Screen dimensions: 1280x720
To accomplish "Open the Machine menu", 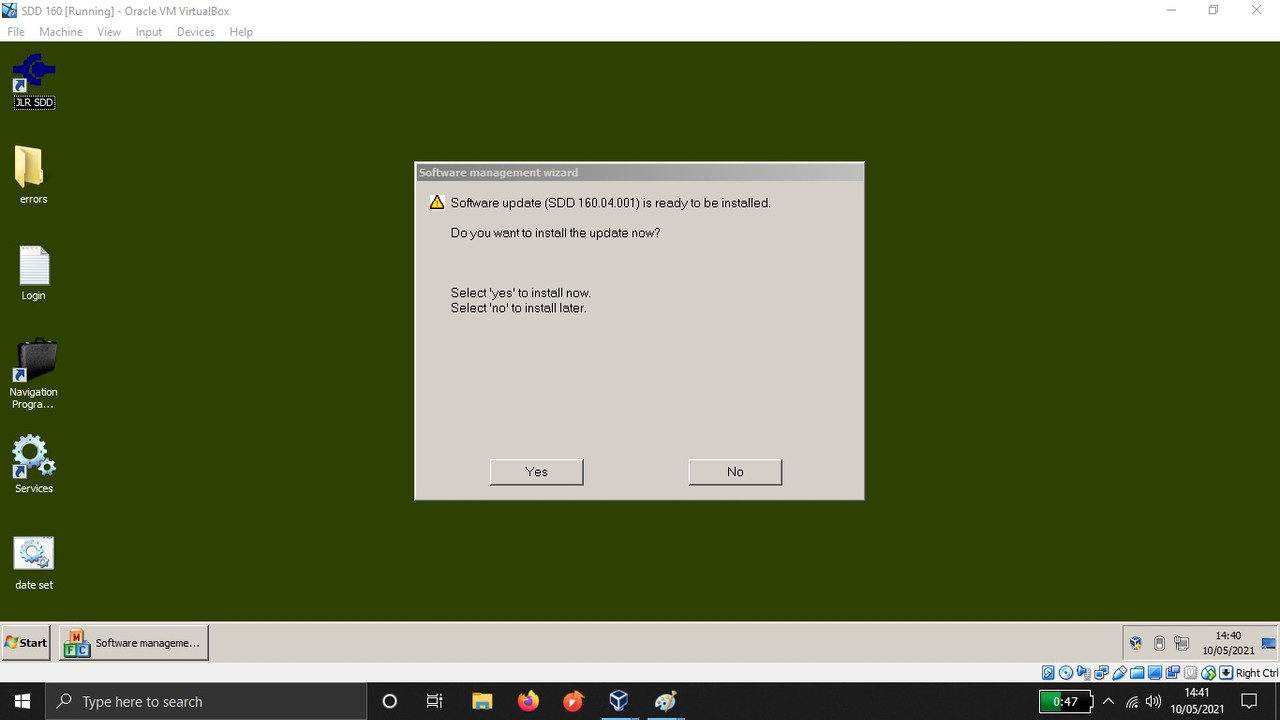I will (61, 32).
